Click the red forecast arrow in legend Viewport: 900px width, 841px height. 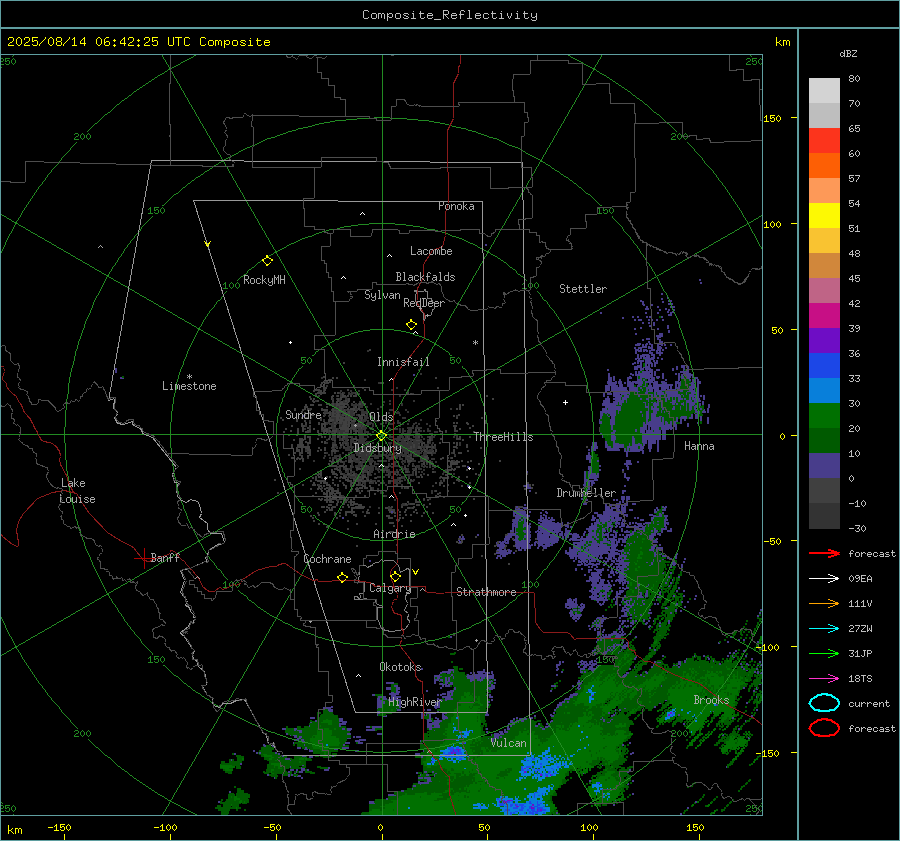point(824,553)
